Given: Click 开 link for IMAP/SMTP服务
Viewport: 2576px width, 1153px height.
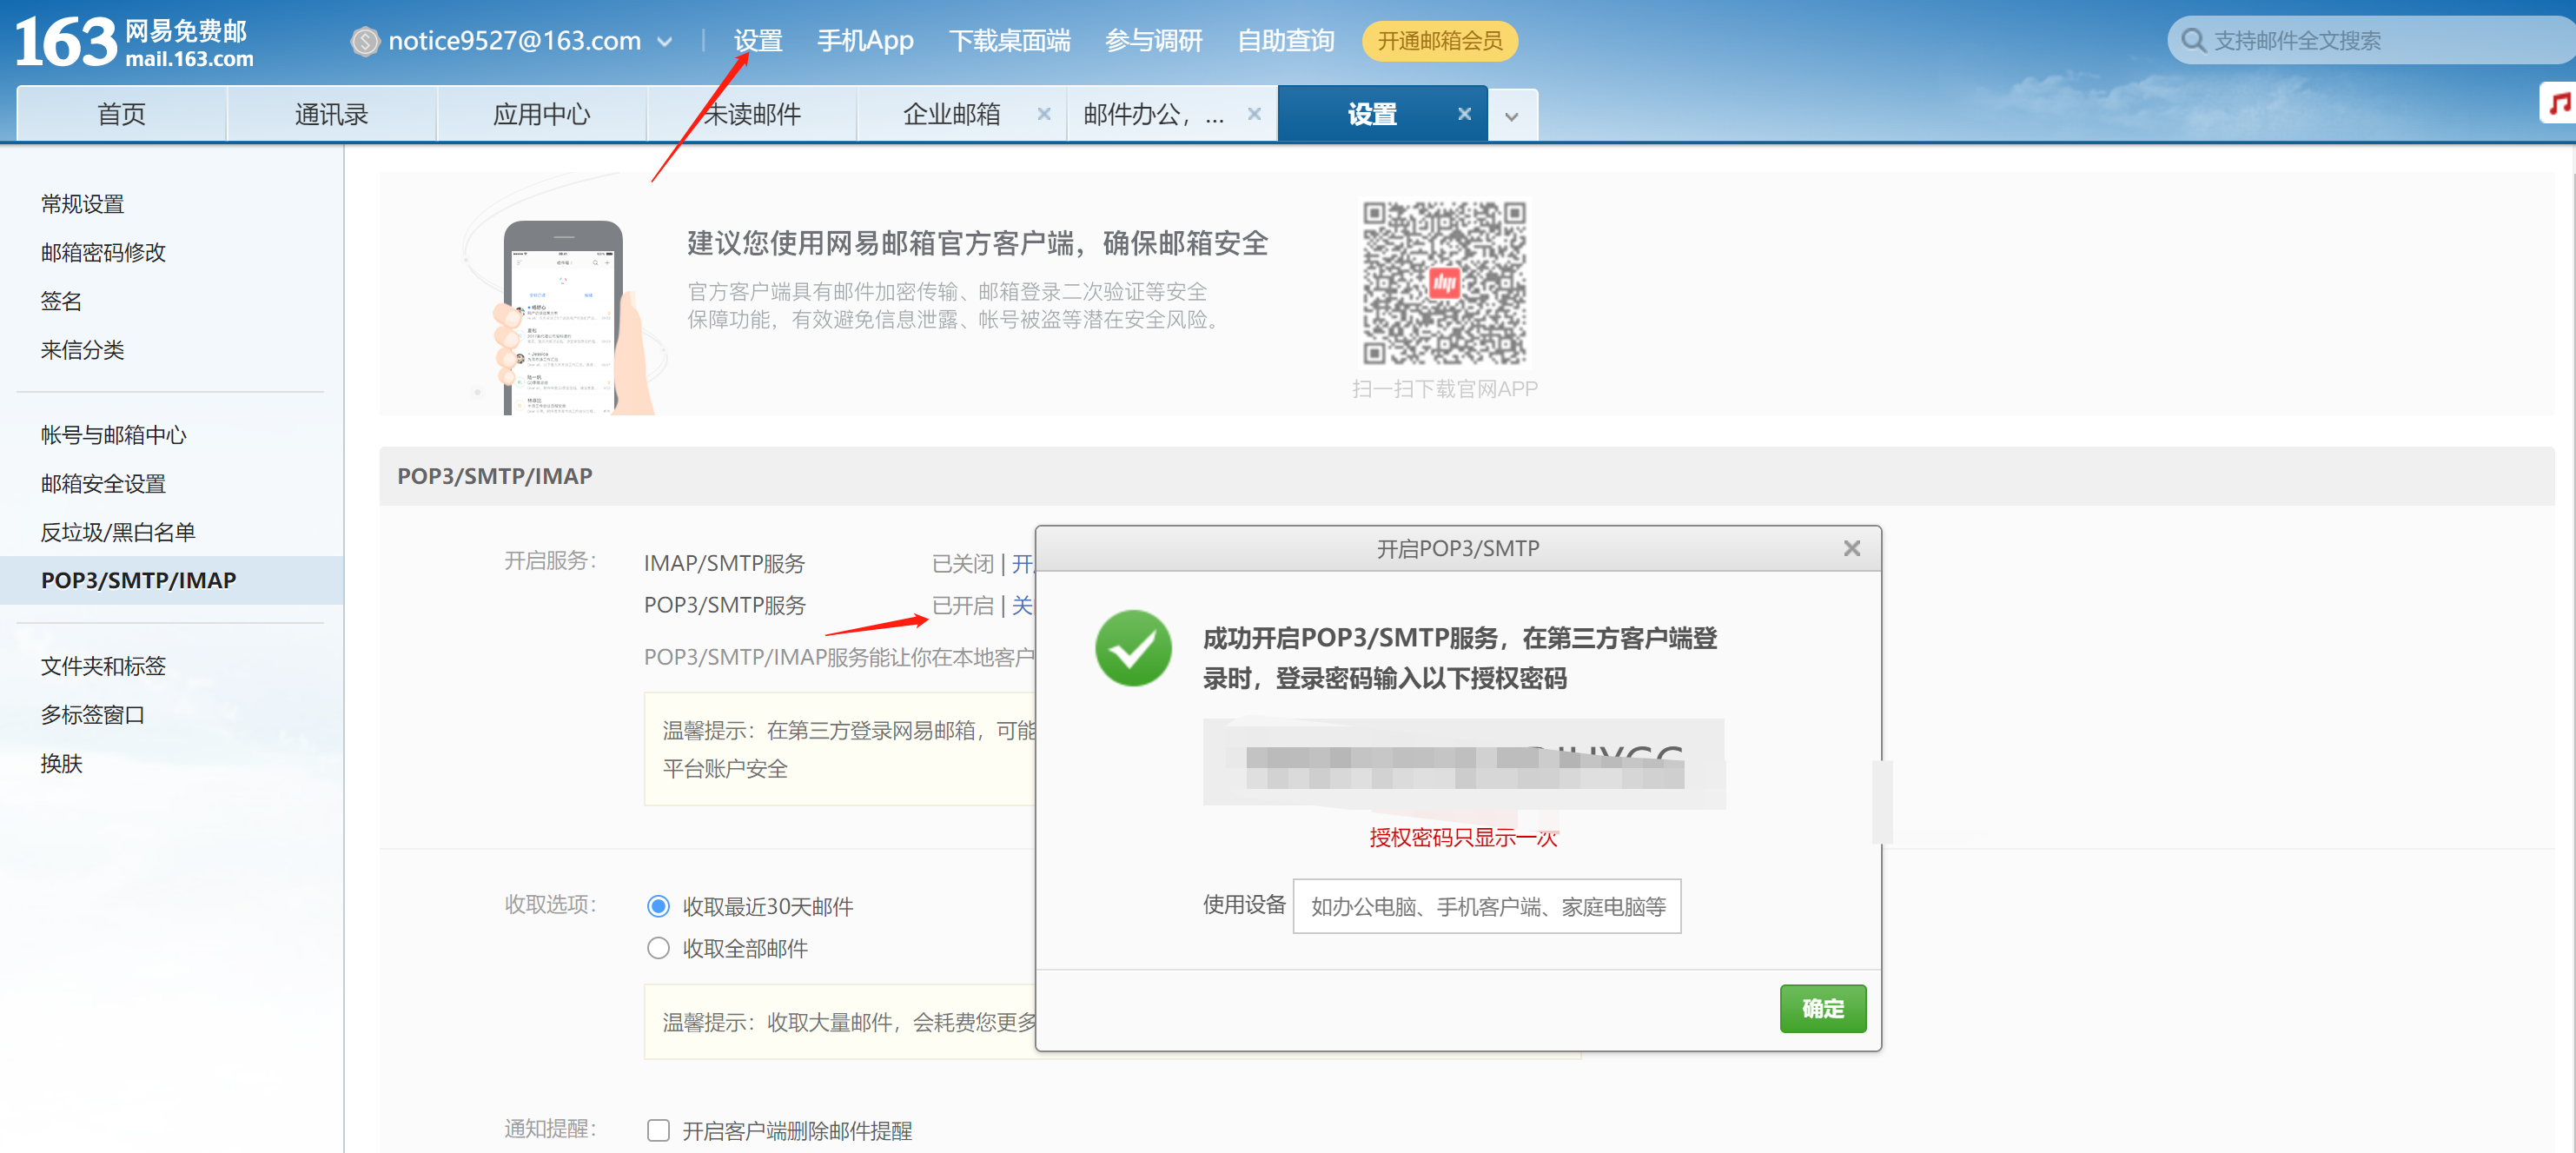Looking at the screenshot, I should tap(1022, 564).
